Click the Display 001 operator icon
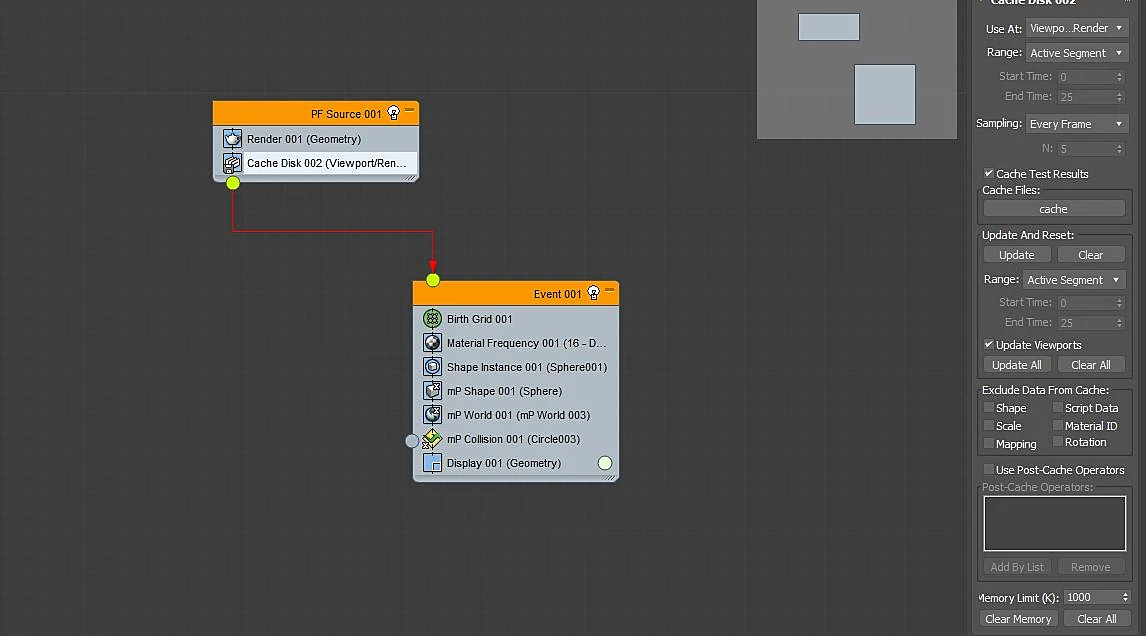 (433, 463)
